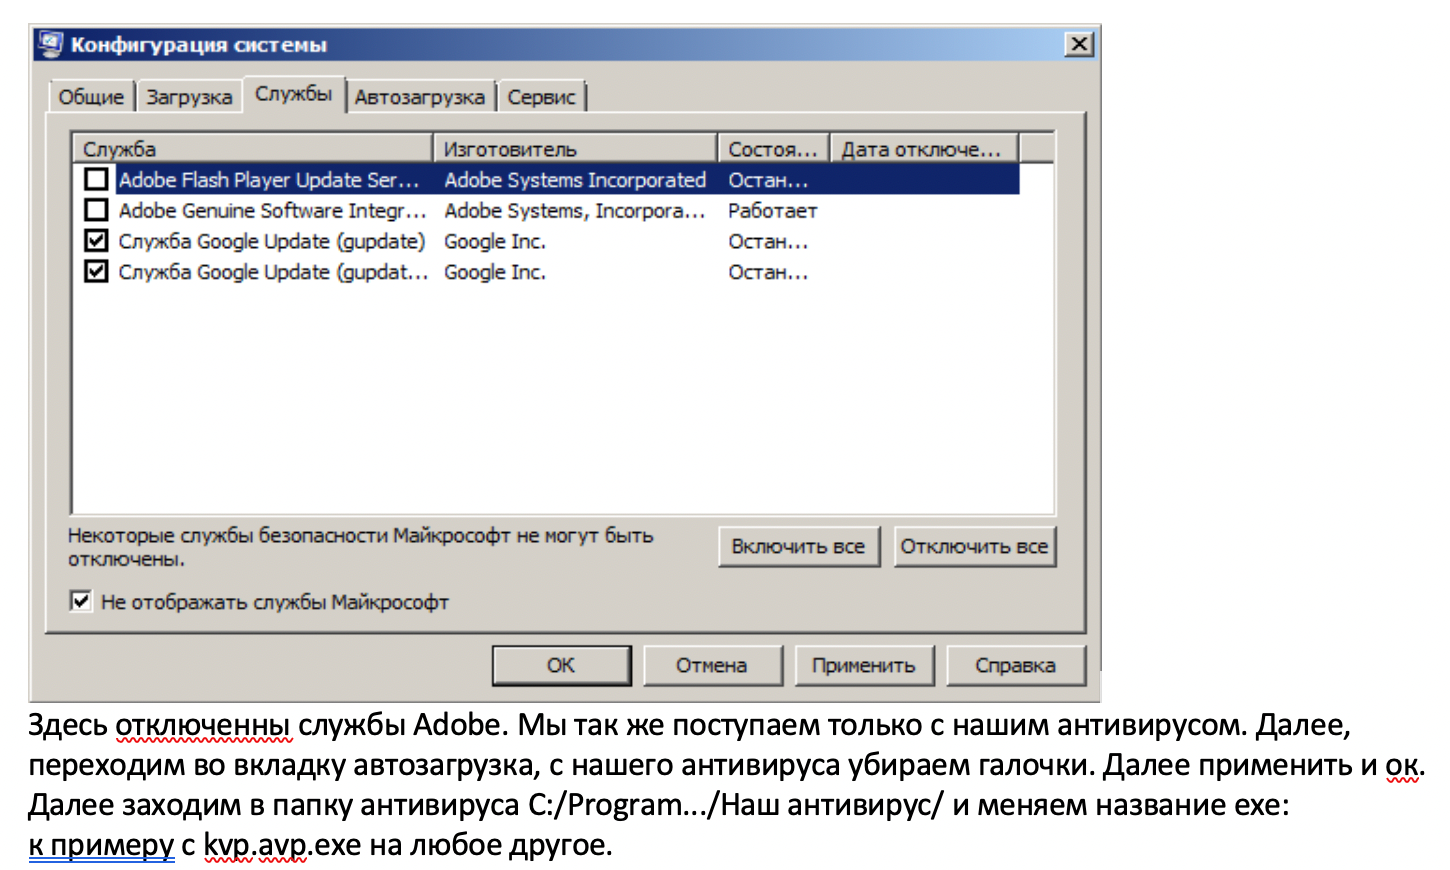
Task: Sort by Дата отключения column header
Action: [x=924, y=149]
